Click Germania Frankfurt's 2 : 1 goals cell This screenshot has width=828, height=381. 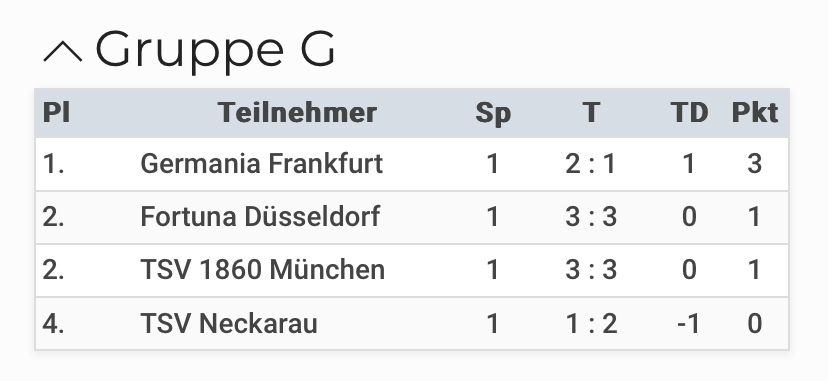coord(591,164)
